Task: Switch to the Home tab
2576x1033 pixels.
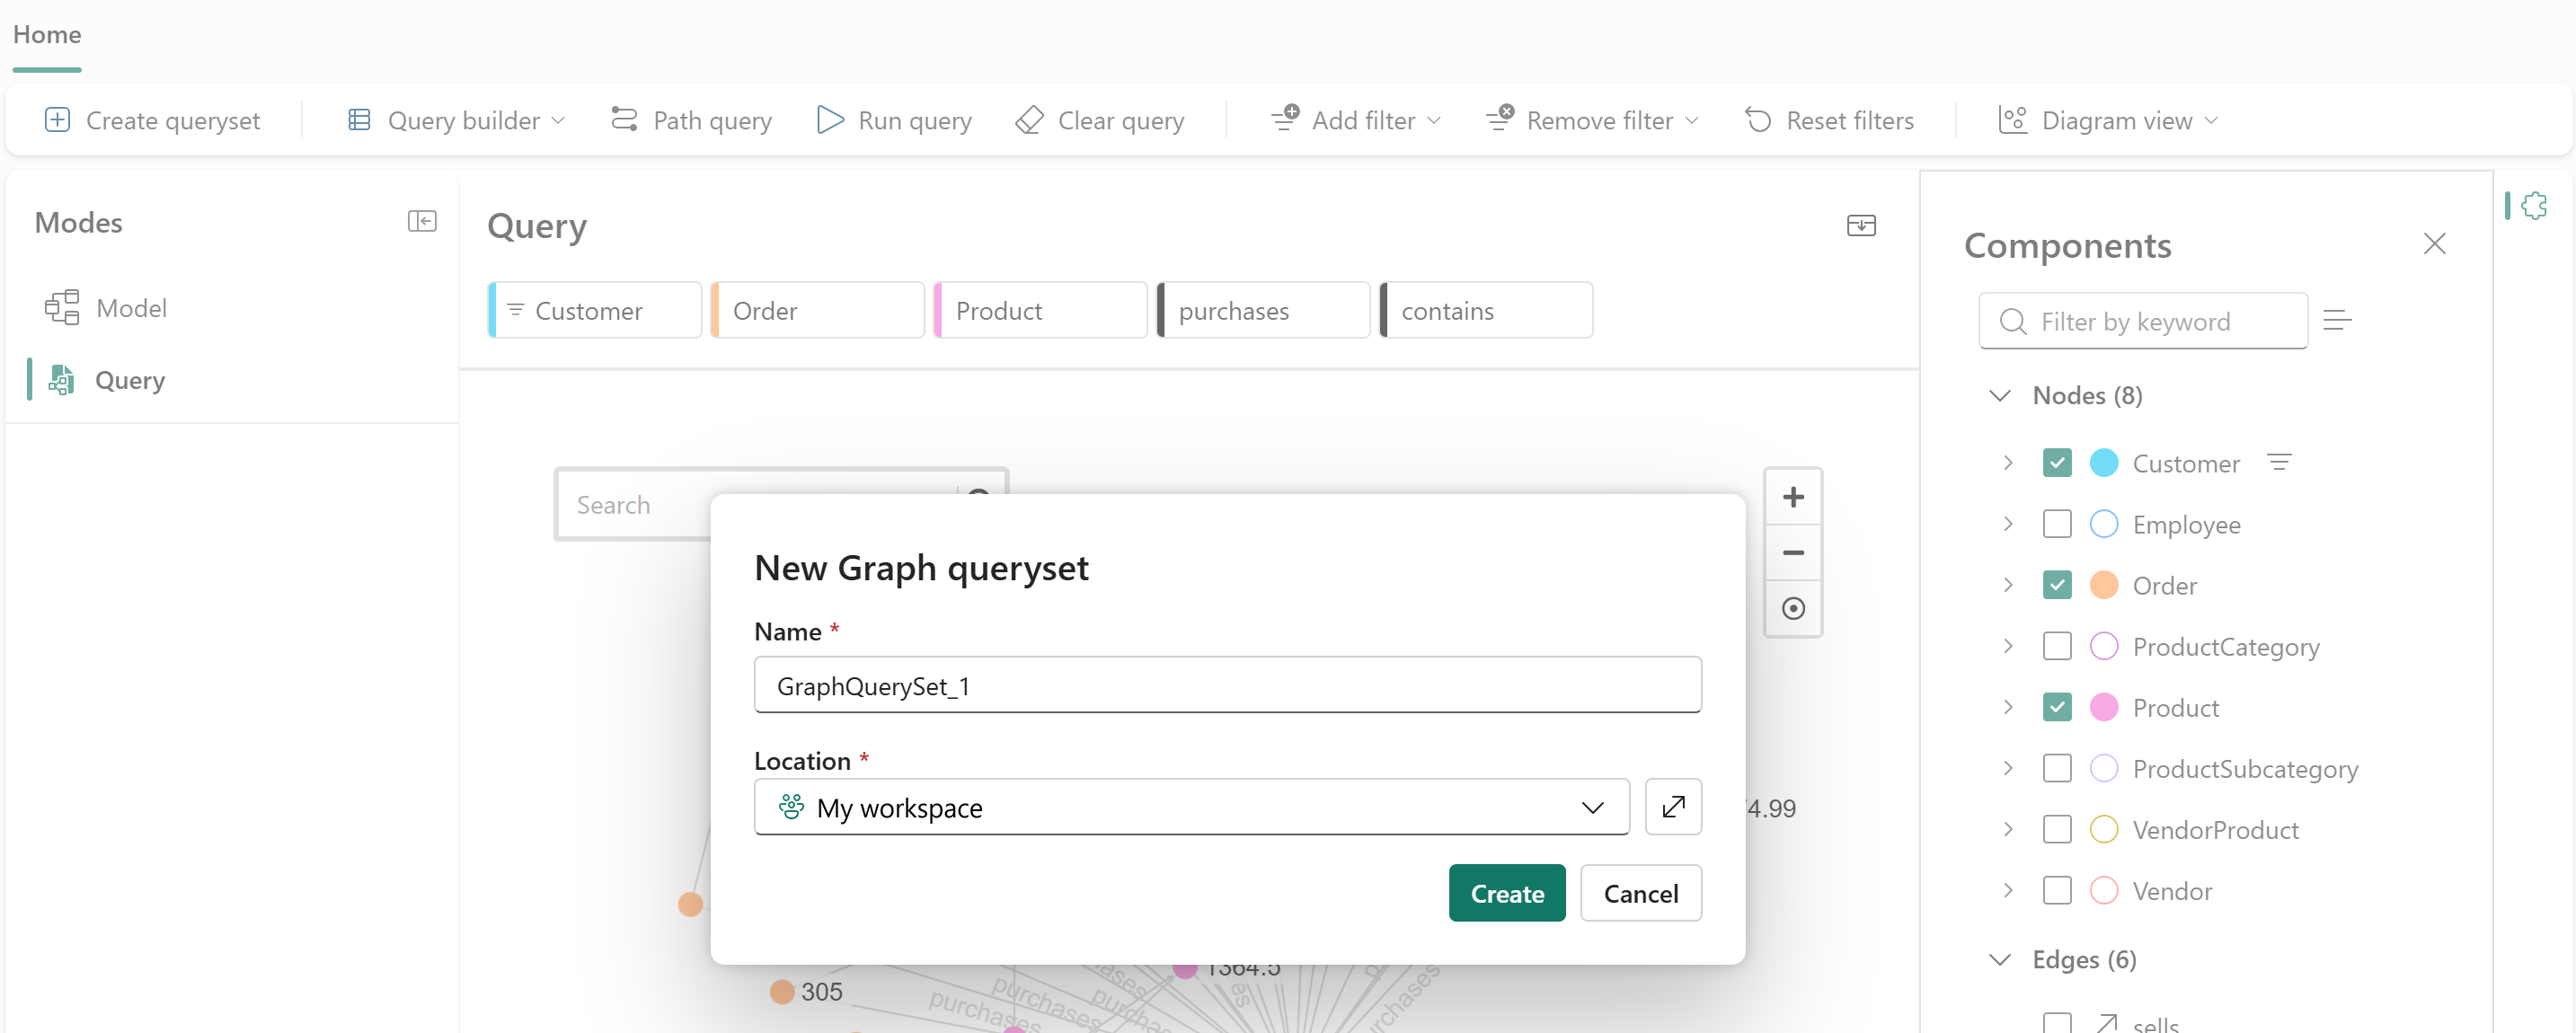Action: pyautogui.click(x=47, y=34)
